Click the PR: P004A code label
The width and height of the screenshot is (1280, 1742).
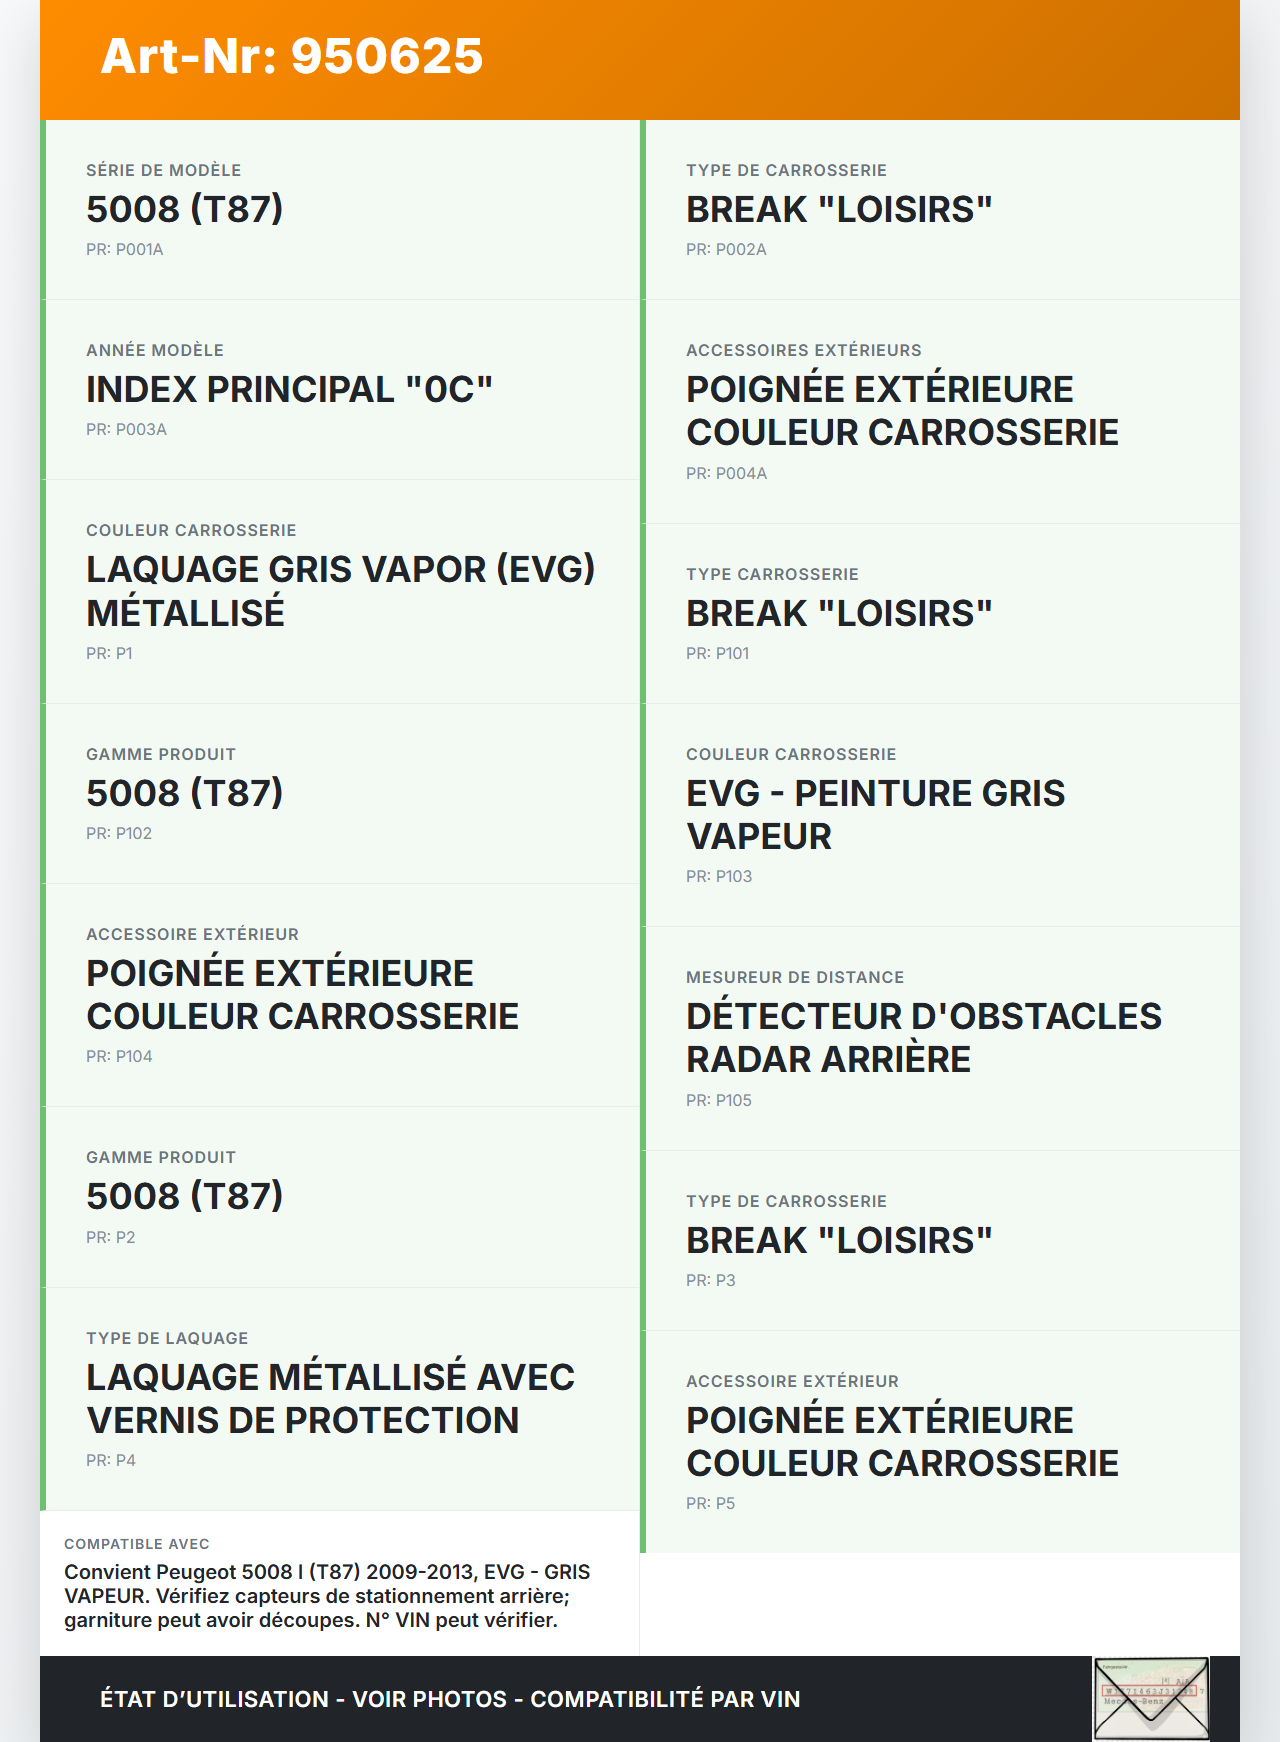[726, 473]
